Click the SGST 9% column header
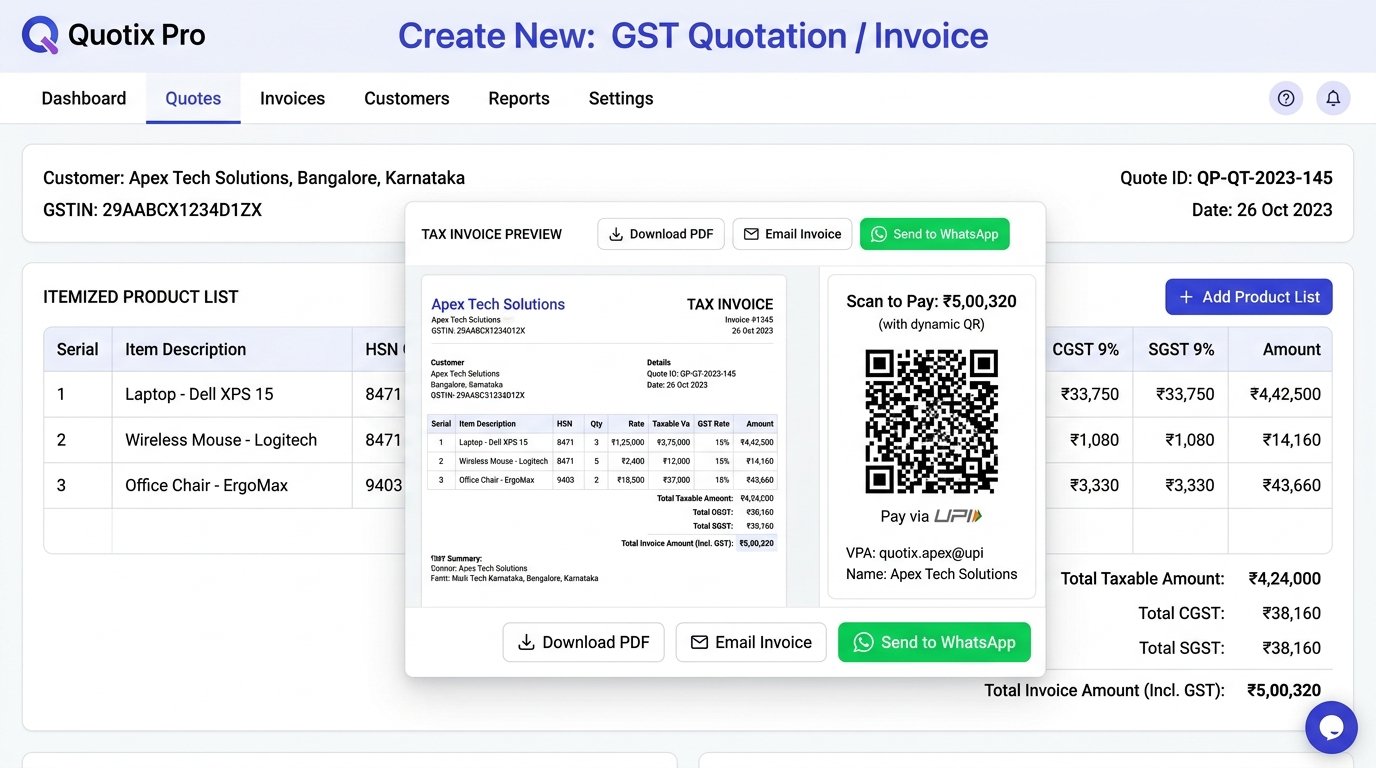The image size is (1376, 768). click(1181, 349)
